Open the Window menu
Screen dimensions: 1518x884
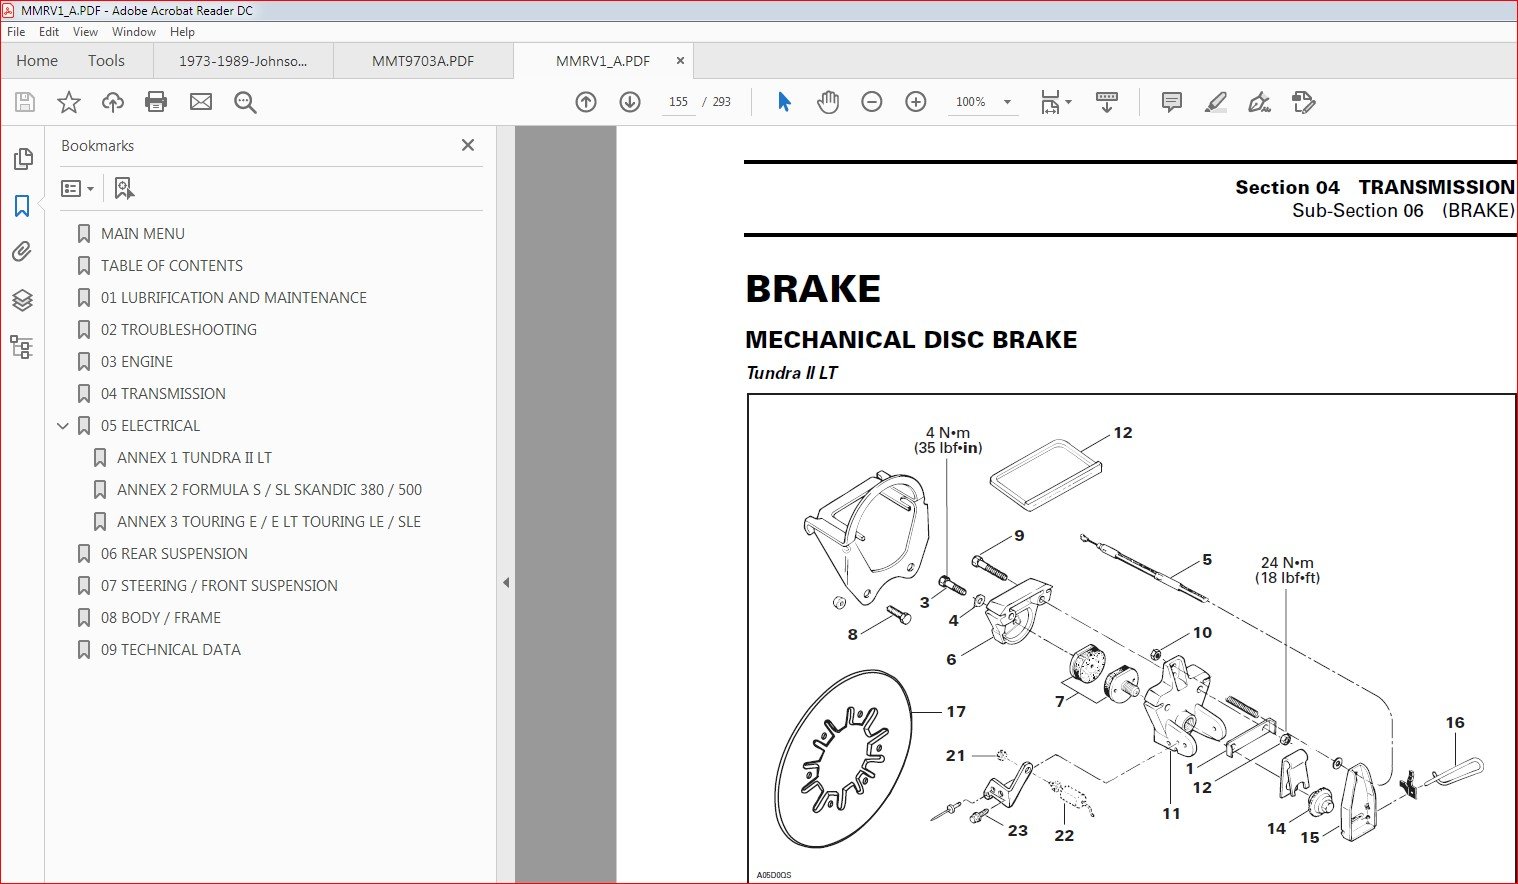click(134, 32)
